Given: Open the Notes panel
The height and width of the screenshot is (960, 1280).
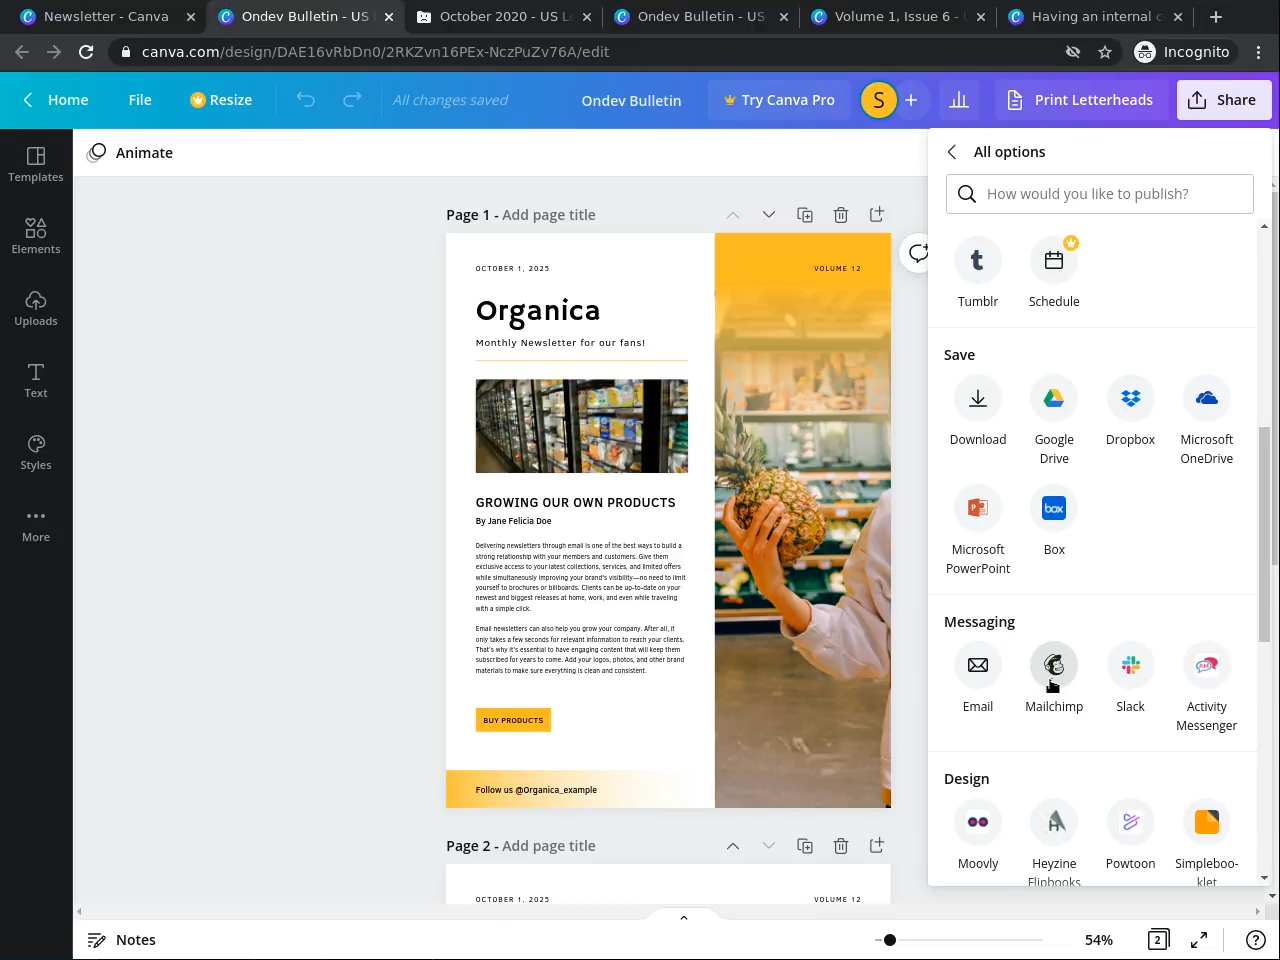Looking at the screenshot, I should point(122,940).
